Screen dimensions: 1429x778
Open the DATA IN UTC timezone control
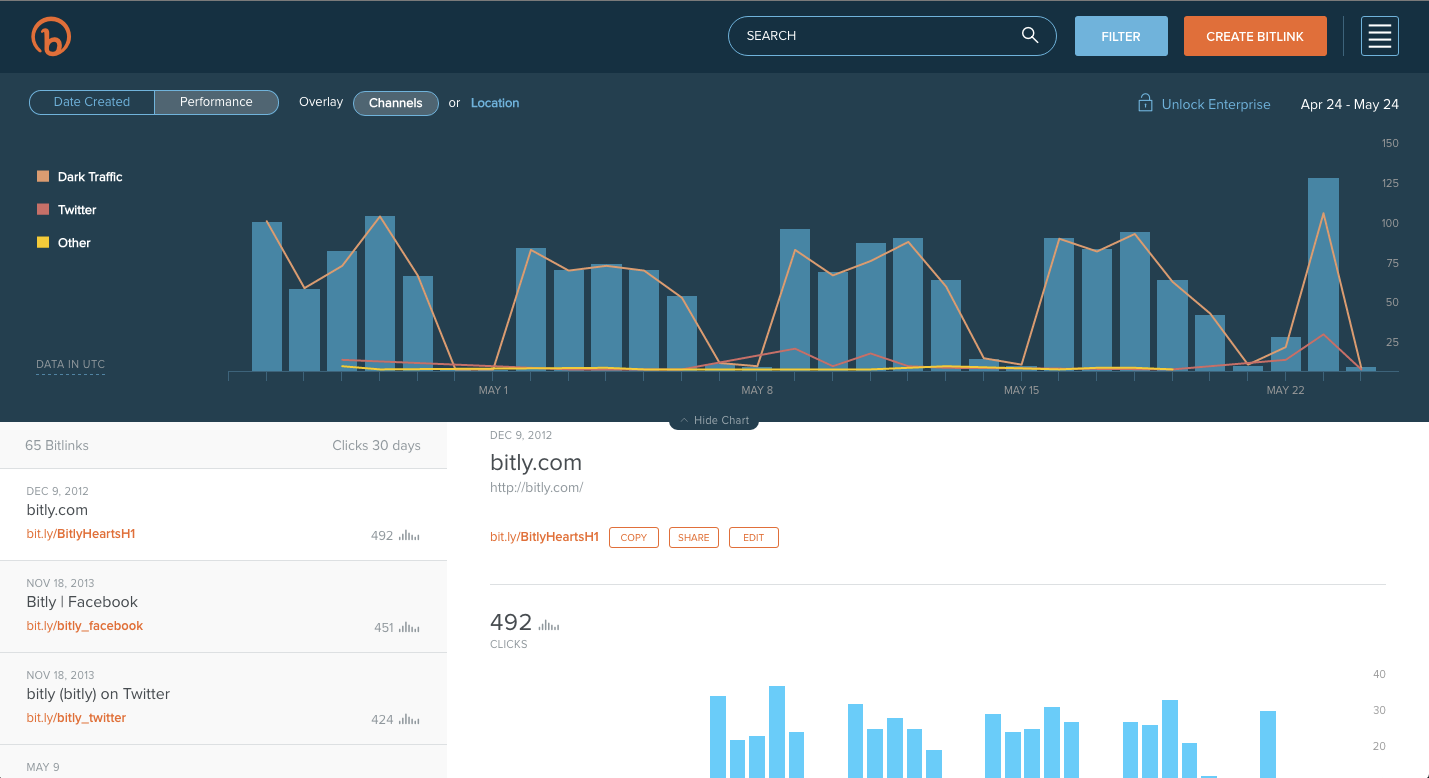point(70,365)
